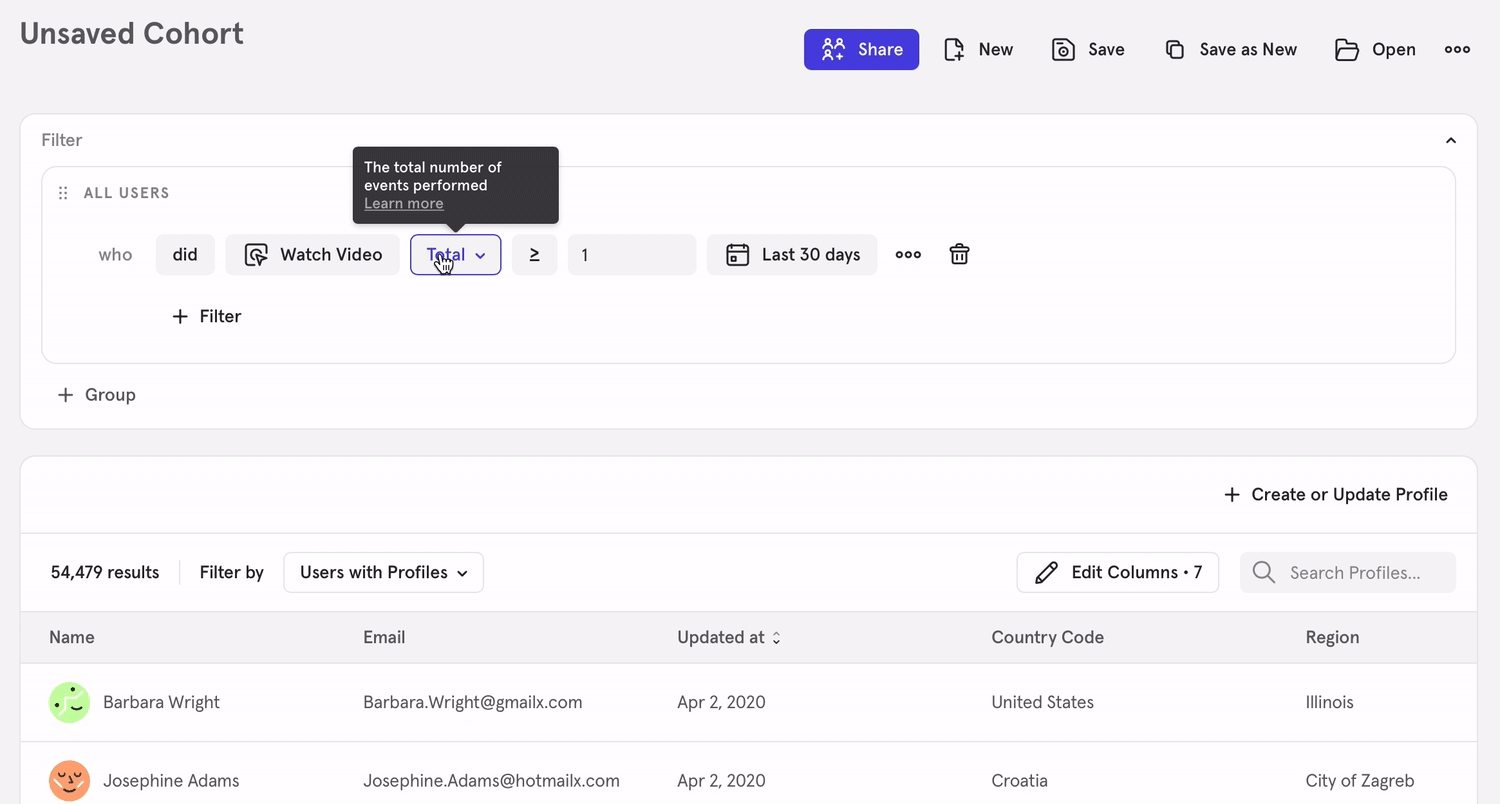Open the Last 30 days date picker
1500x804 pixels.
tap(792, 255)
